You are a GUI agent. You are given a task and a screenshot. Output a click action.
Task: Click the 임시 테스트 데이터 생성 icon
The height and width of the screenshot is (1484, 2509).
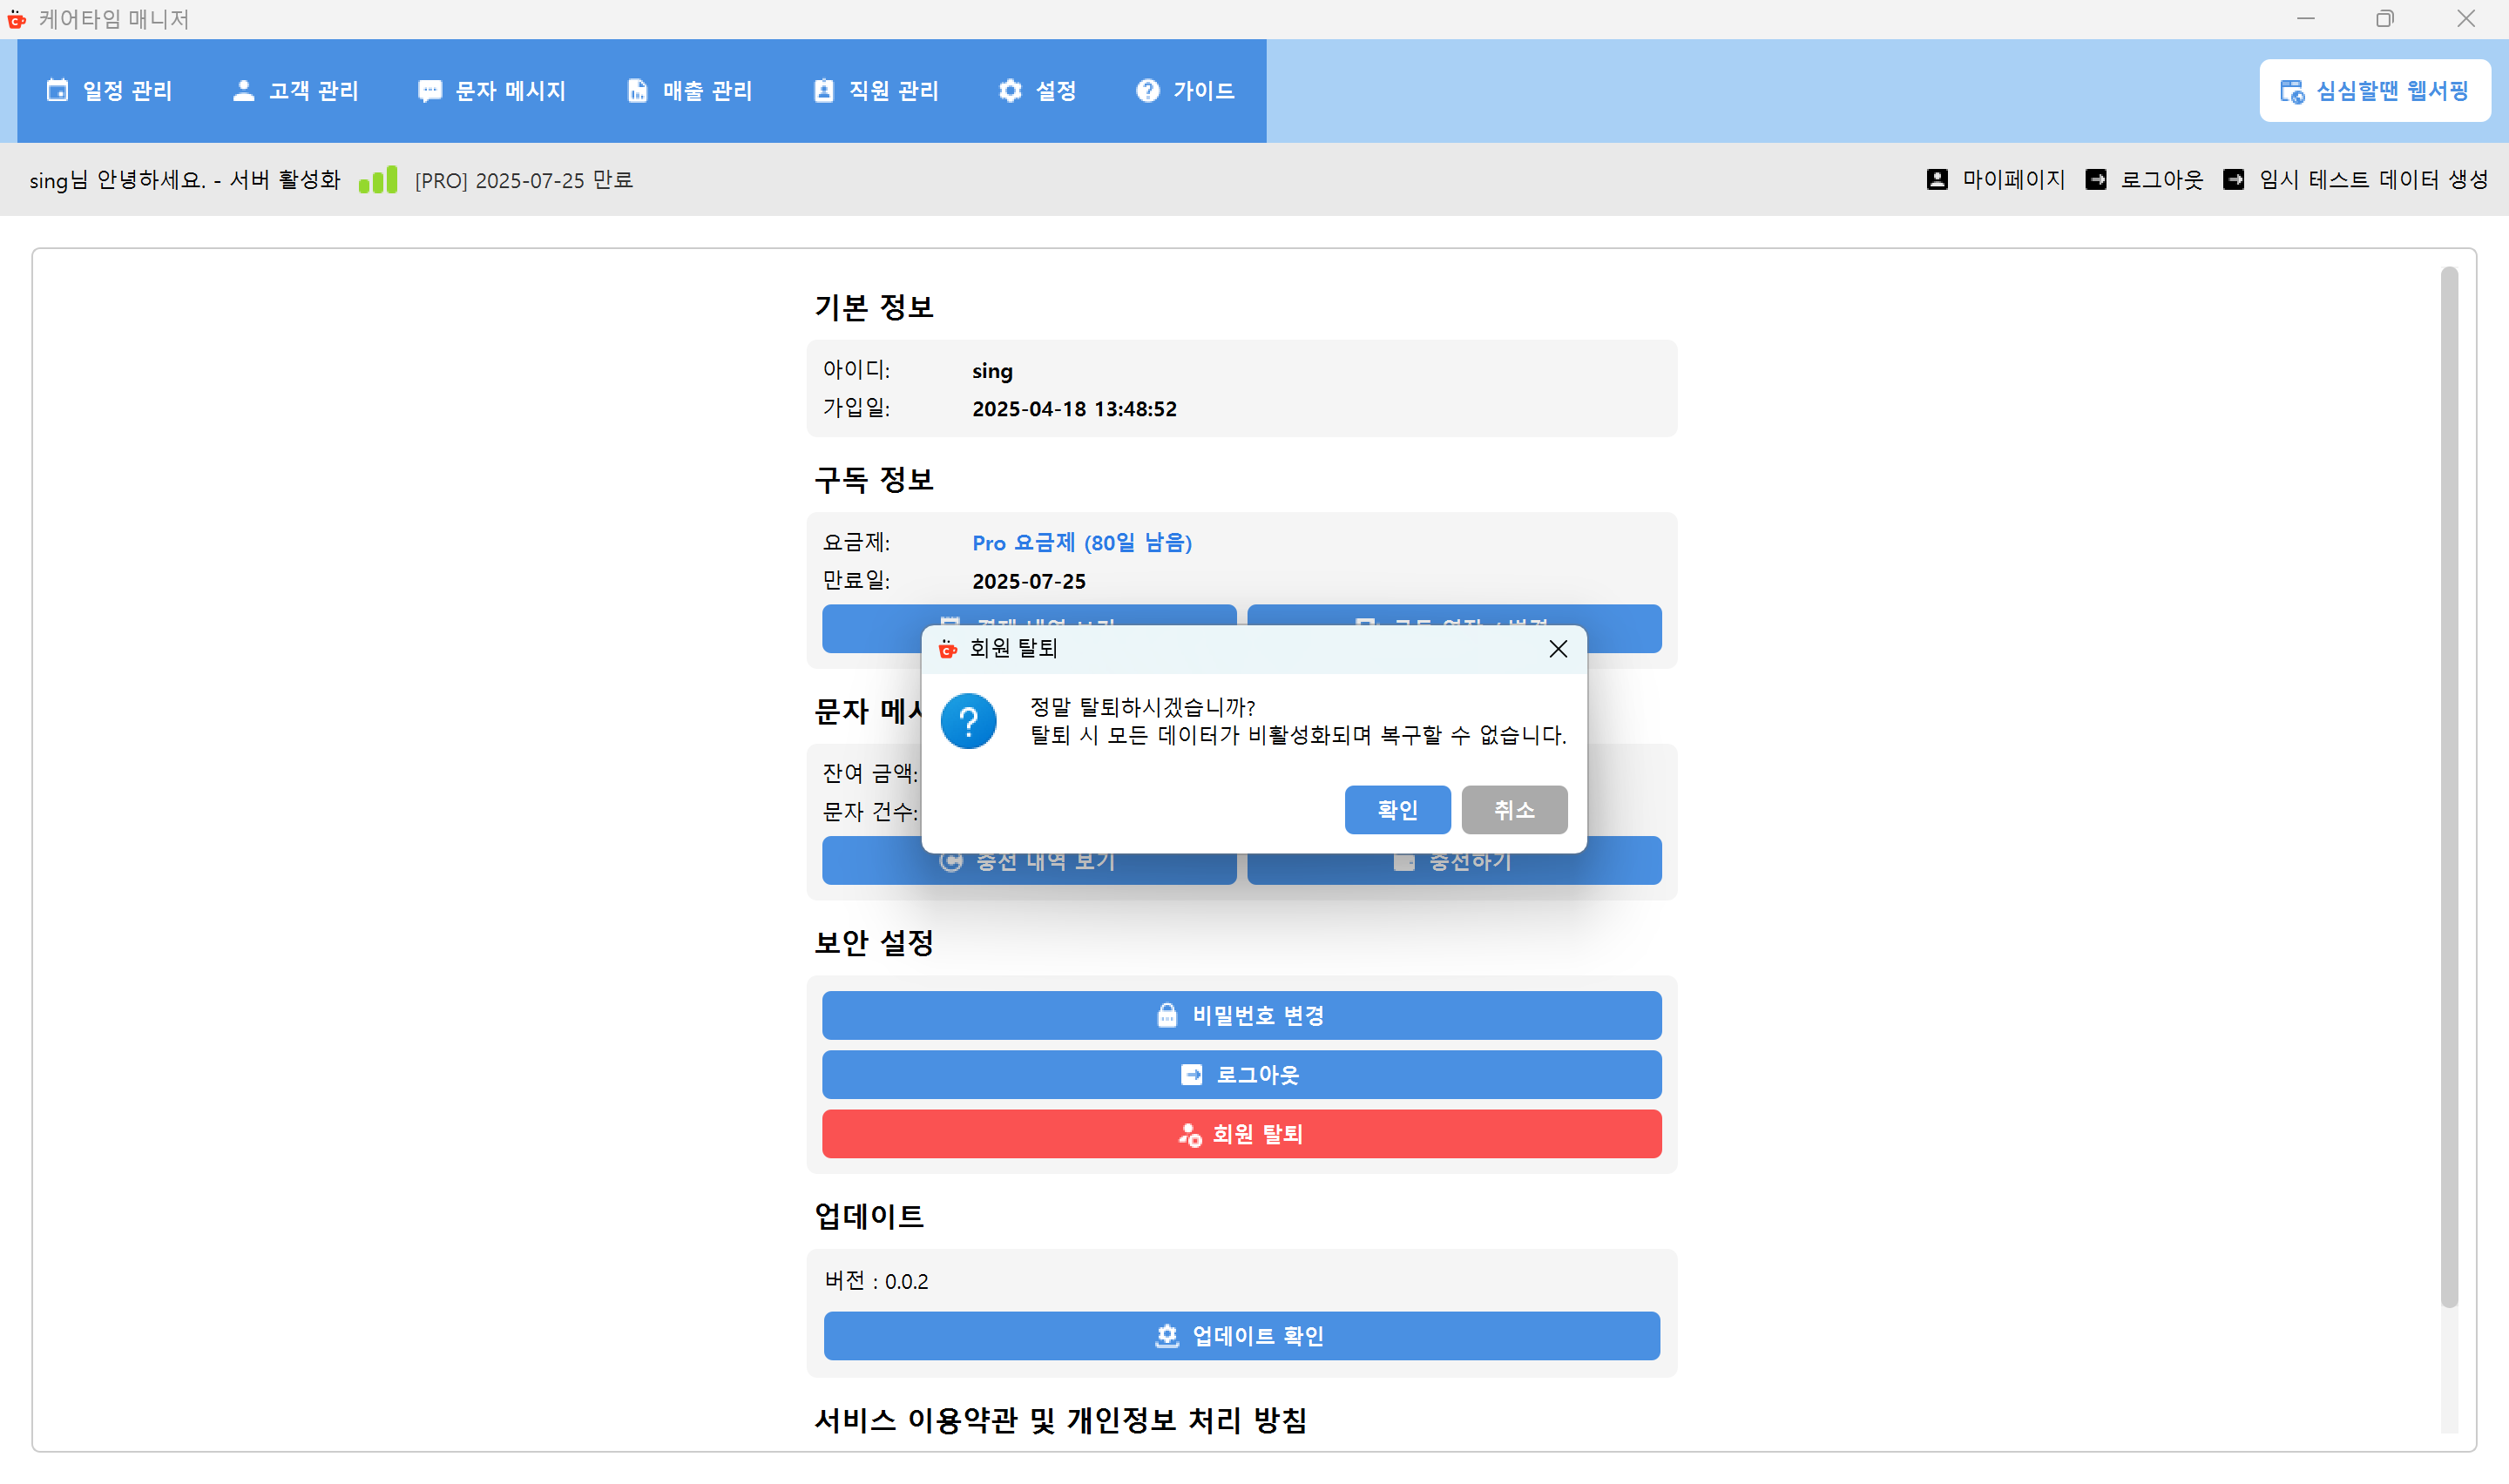point(2234,180)
